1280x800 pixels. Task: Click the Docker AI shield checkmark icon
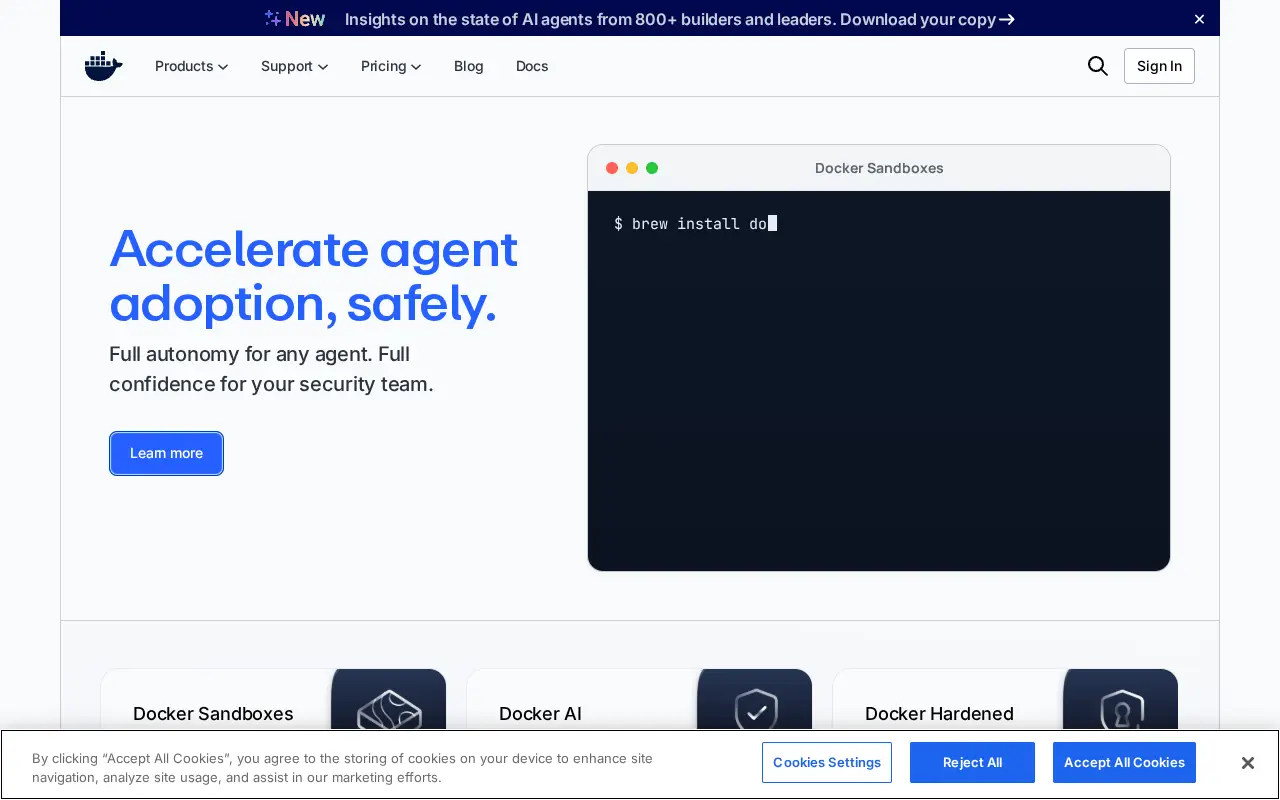tap(756, 711)
